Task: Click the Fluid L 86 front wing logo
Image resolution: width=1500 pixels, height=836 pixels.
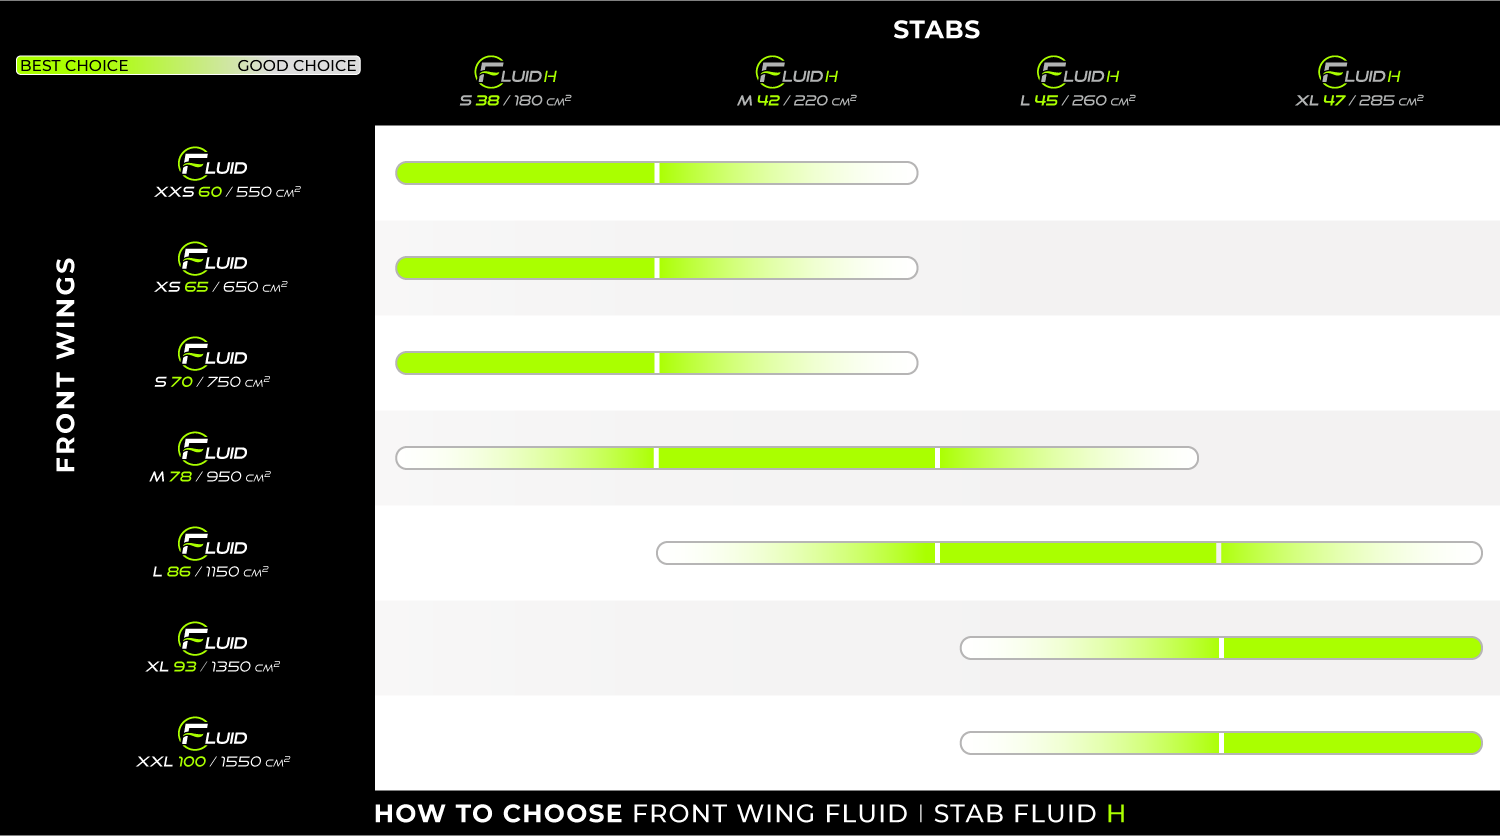Action: pyautogui.click(x=212, y=543)
